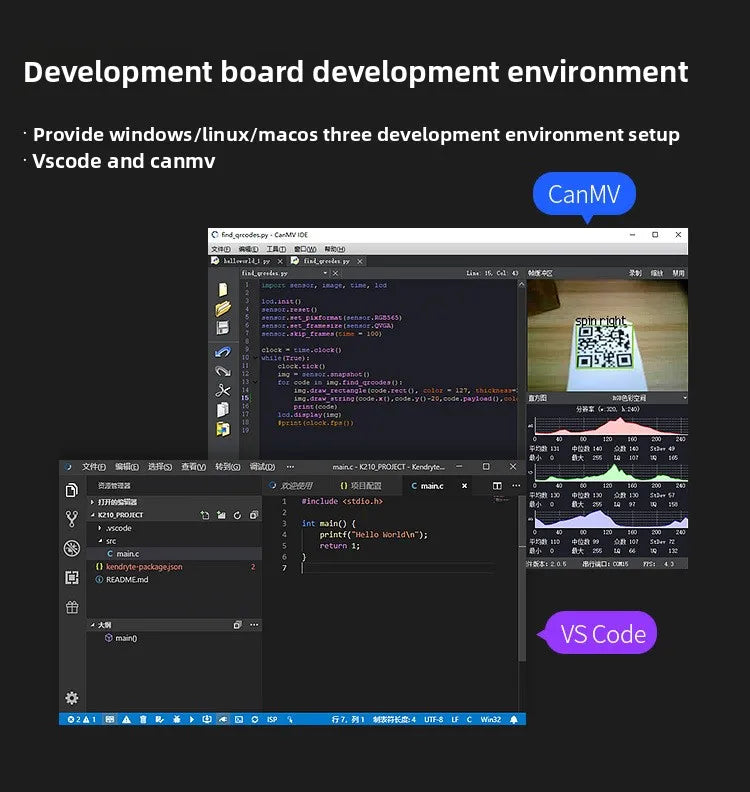Select main() in the outline panel
The width and height of the screenshot is (750, 792).
tap(174, 638)
